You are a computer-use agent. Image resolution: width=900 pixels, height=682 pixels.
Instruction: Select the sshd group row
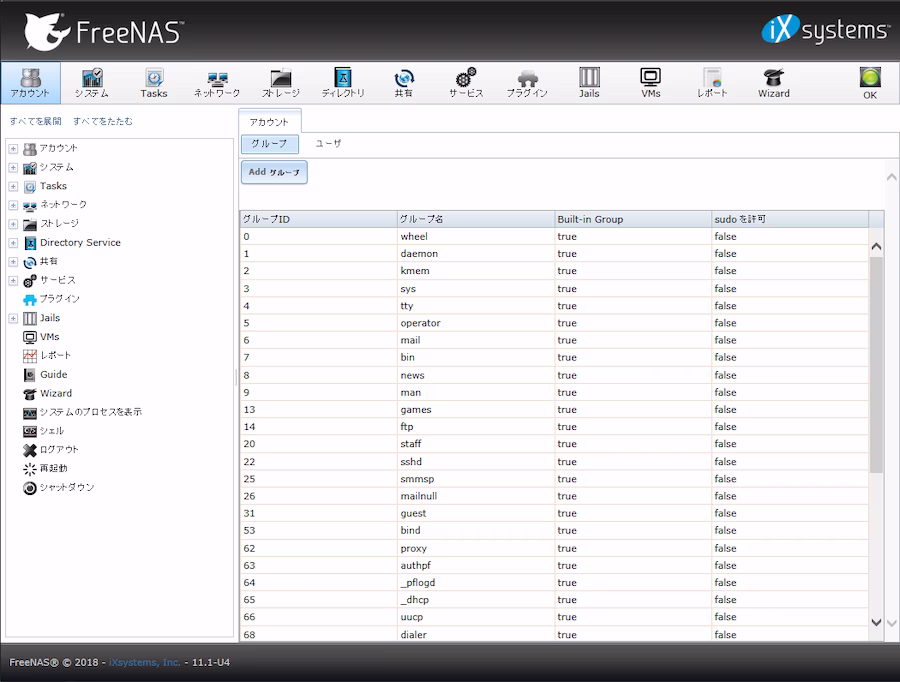(x=554, y=462)
